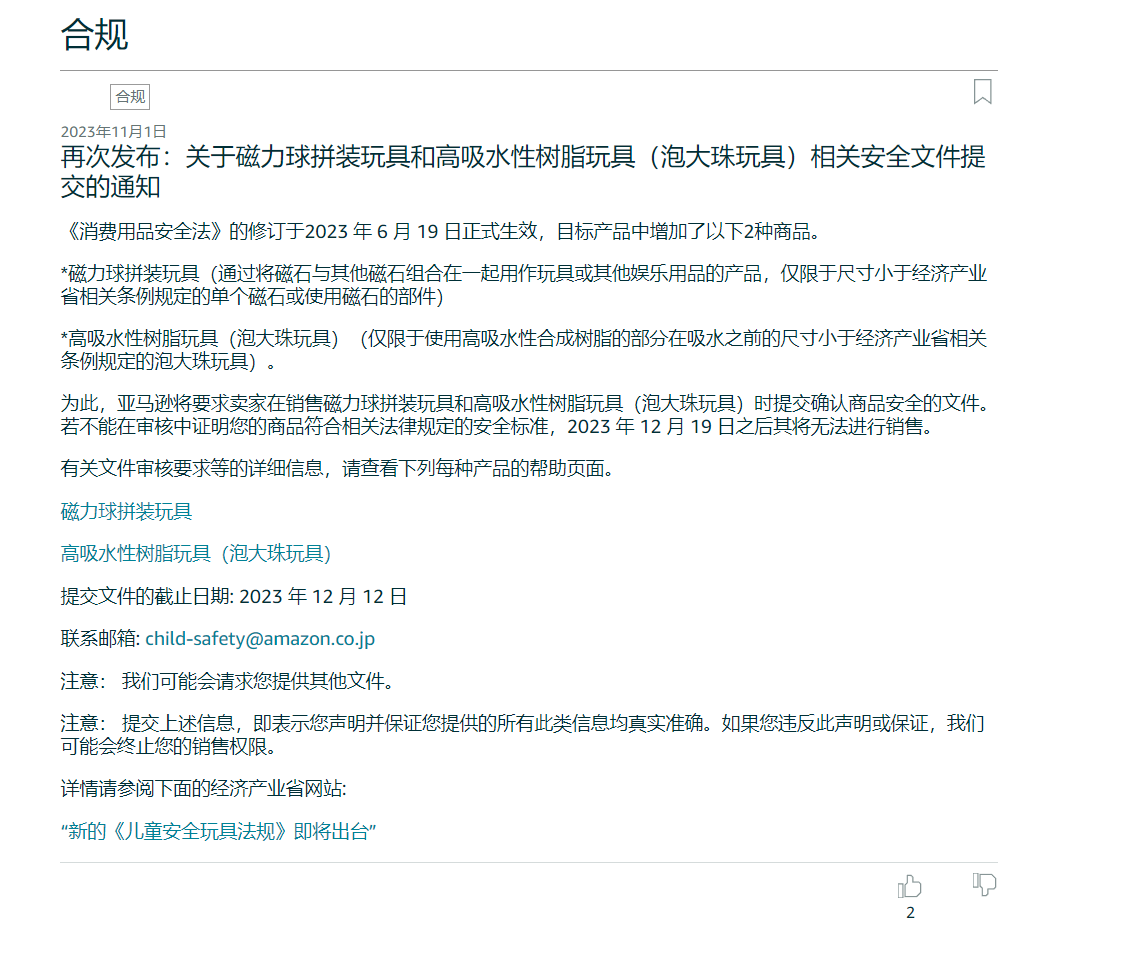Click the note 我们可能会请求您提供其他文件
The height and width of the screenshot is (956, 1133).
[x=227, y=682]
